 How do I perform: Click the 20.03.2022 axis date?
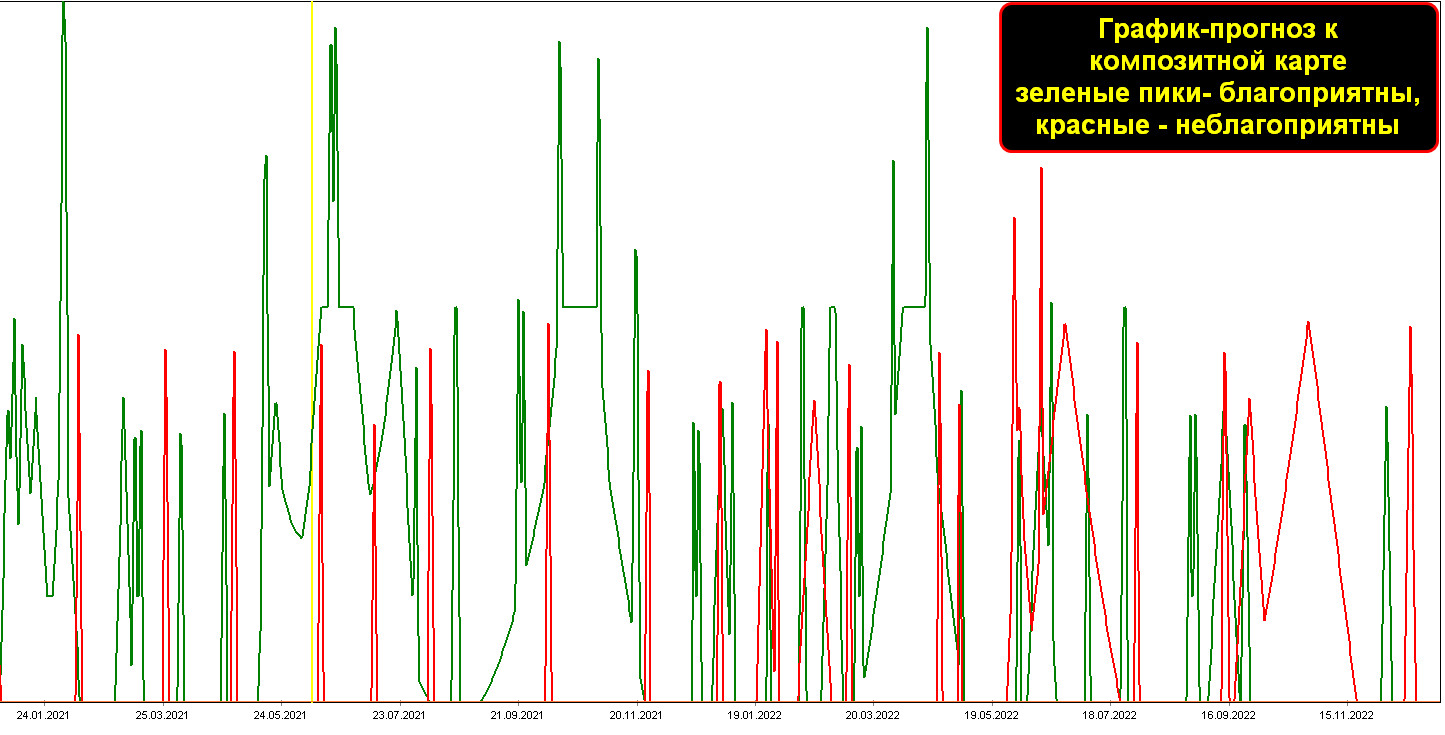tap(872, 715)
